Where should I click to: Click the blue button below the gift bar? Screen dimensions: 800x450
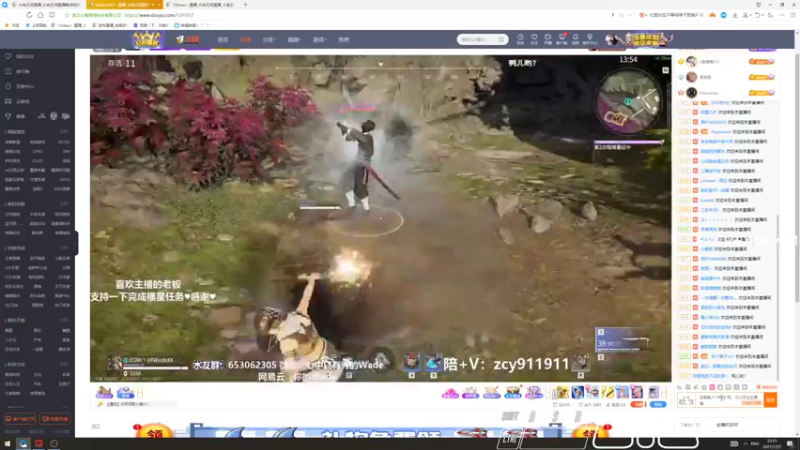(x=658, y=404)
